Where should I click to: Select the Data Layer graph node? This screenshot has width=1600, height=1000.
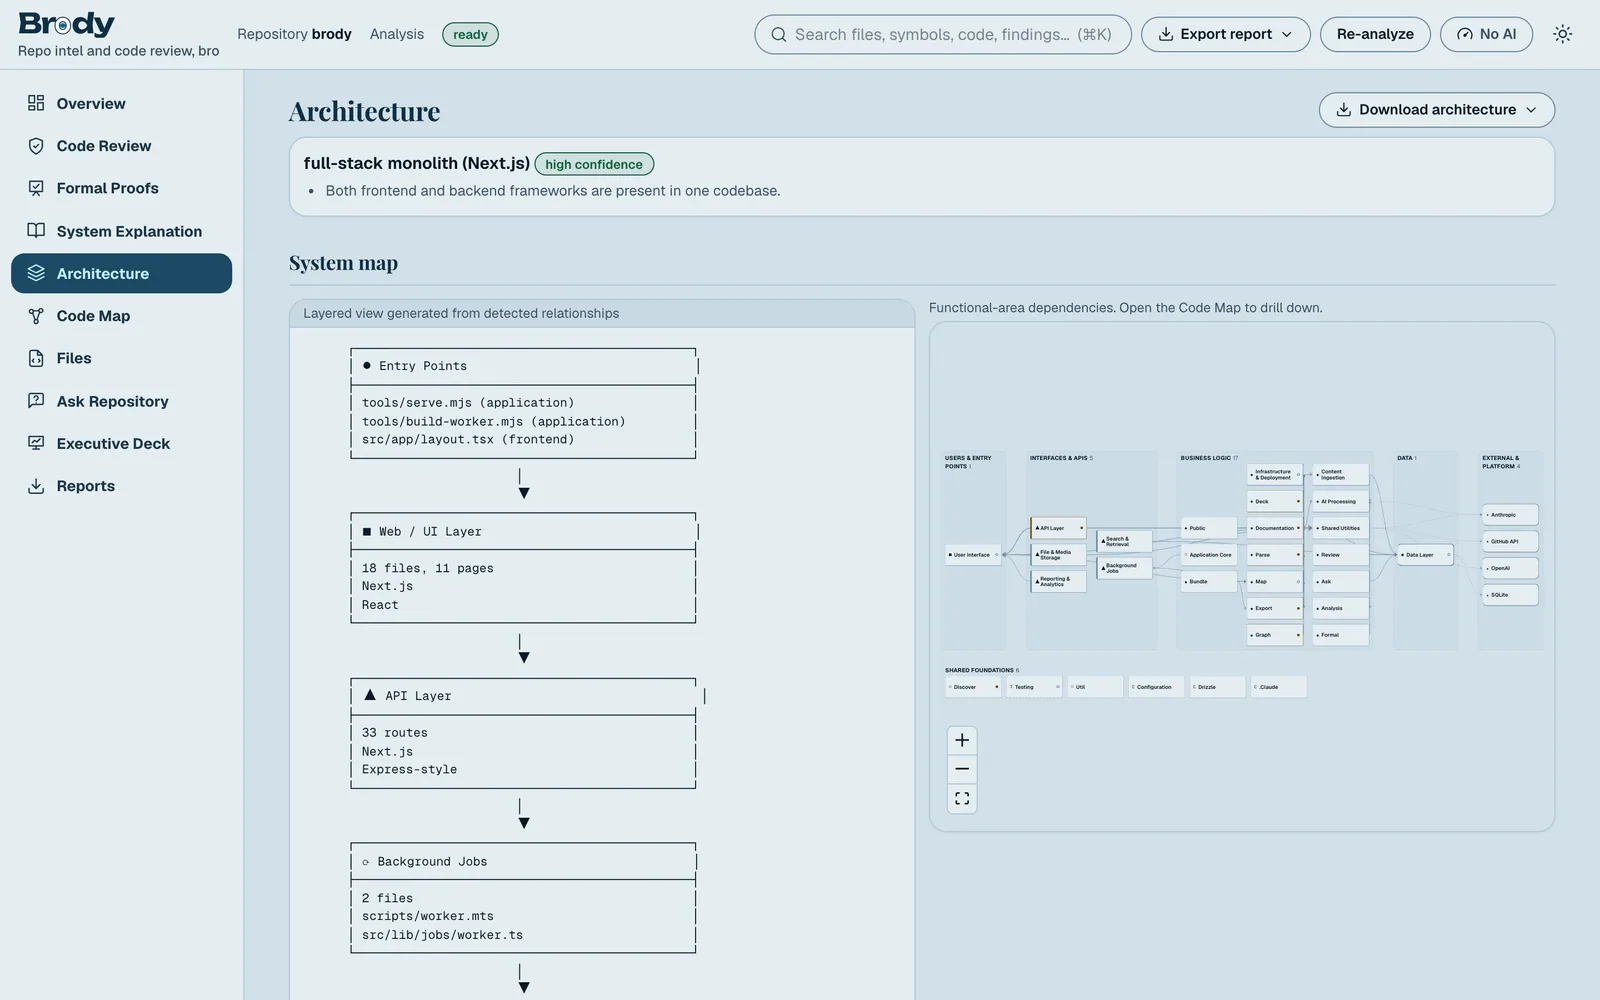click(x=1425, y=555)
